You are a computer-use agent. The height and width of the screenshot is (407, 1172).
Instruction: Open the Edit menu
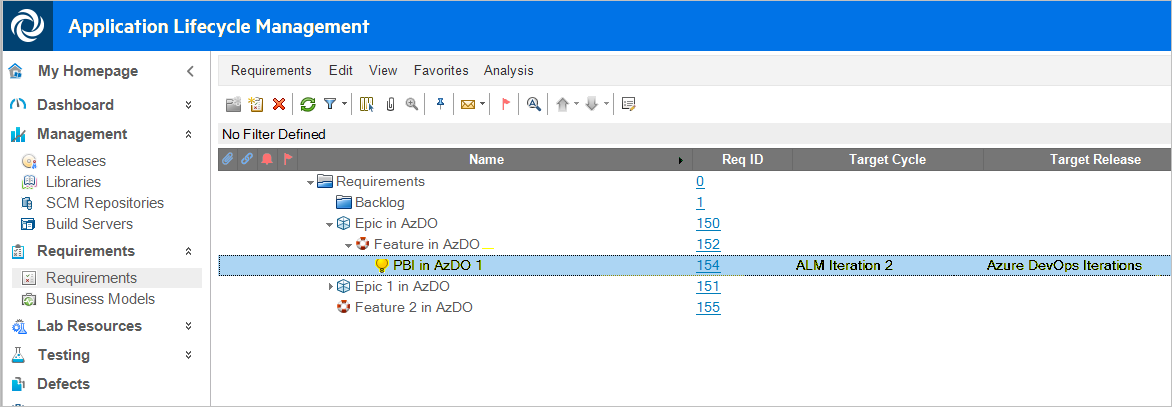click(340, 70)
